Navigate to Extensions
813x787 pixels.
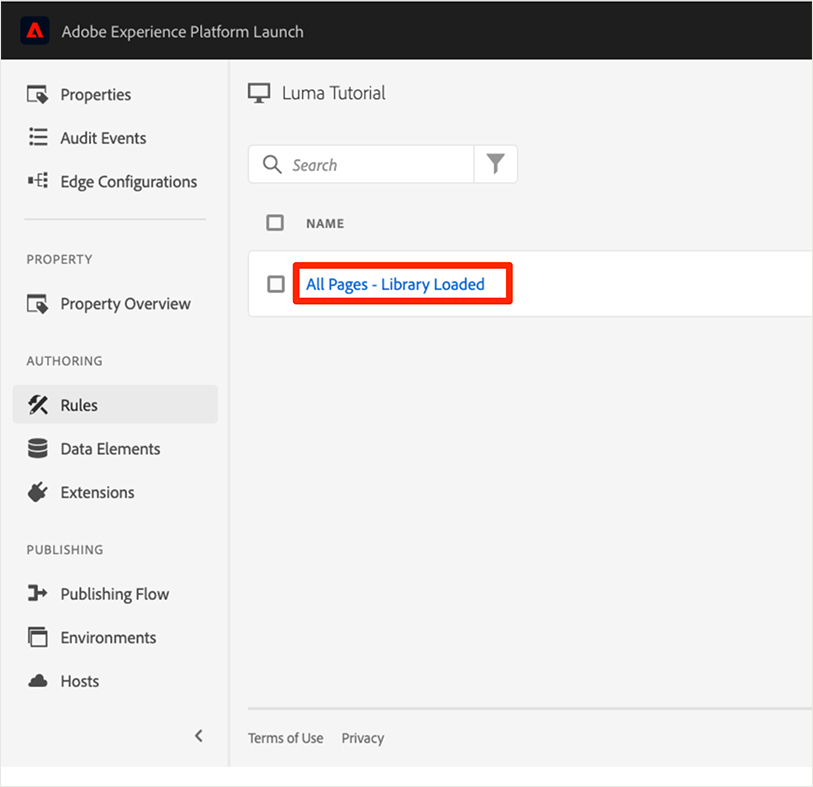(x=97, y=492)
